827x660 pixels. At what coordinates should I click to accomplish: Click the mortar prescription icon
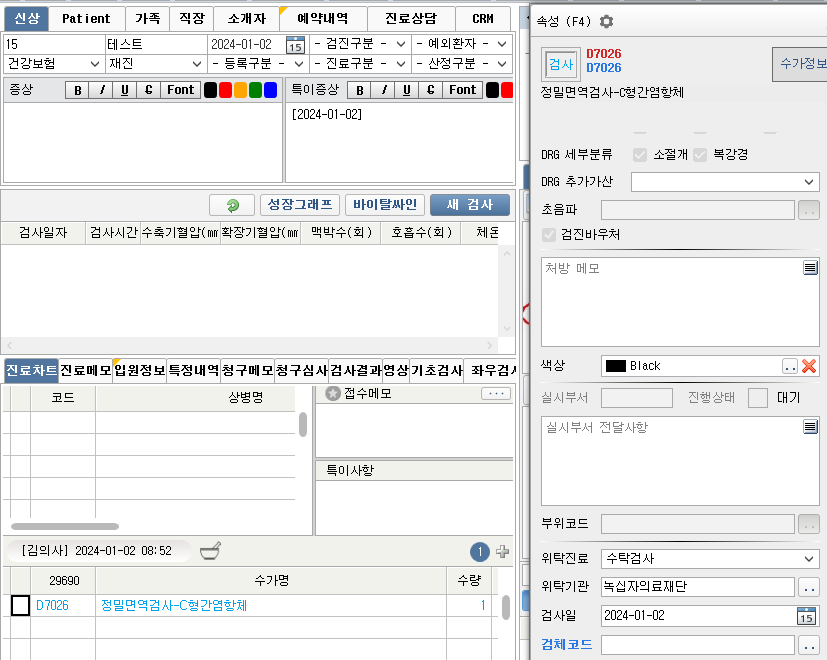210,550
